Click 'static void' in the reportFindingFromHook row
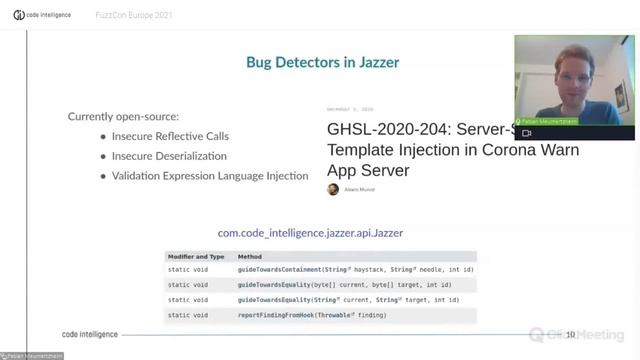 coord(188,315)
